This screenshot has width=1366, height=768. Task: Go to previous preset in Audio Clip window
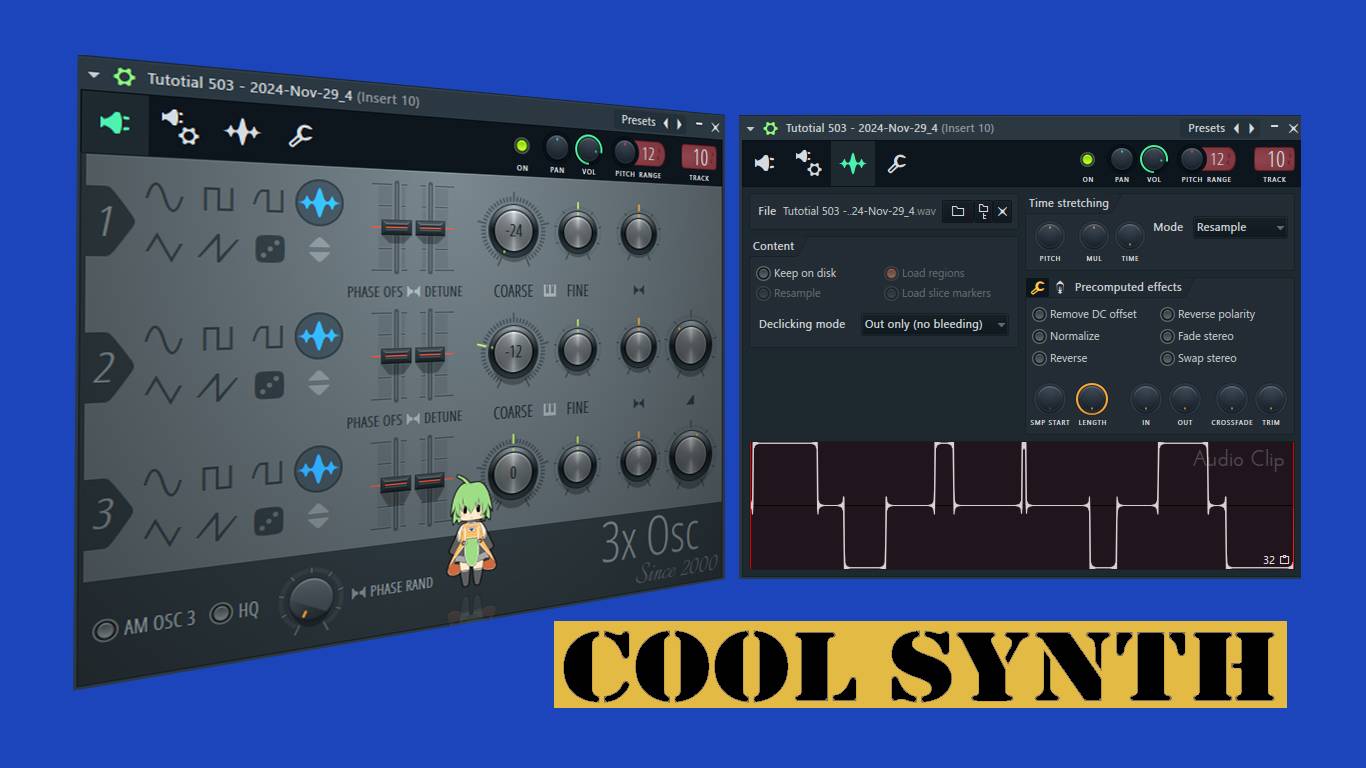[x=1237, y=128]
